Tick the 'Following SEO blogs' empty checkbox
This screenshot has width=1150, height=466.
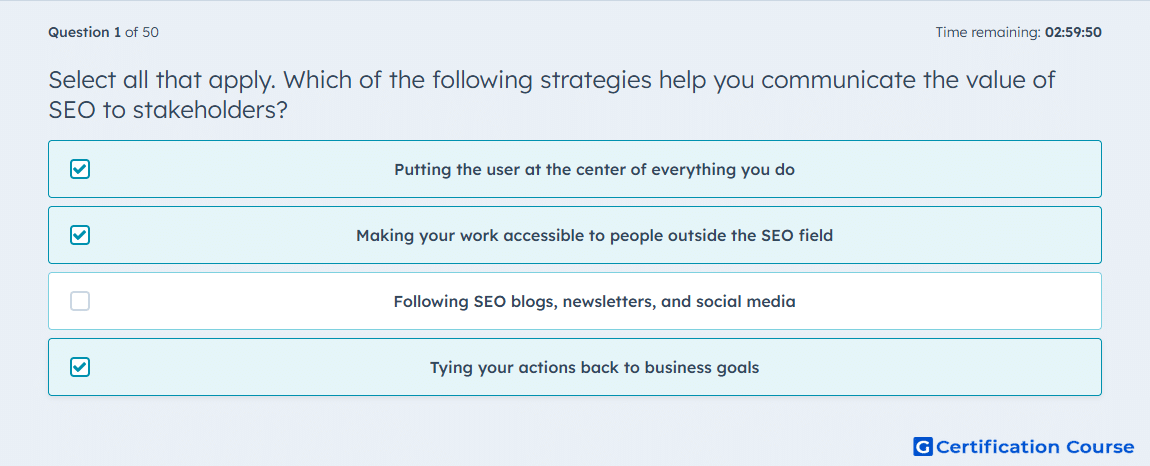[x=80, y=301]
